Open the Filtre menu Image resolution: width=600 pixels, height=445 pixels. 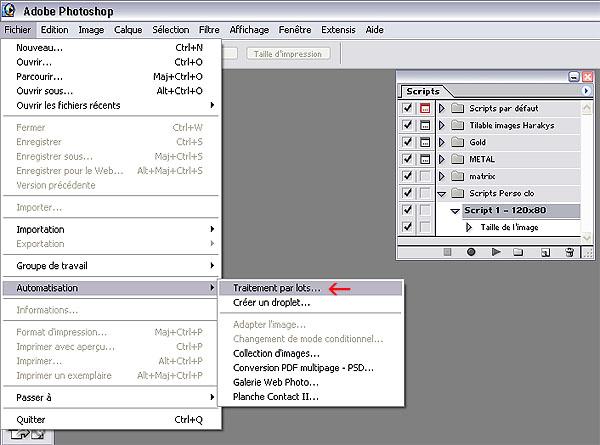[209, 30]
